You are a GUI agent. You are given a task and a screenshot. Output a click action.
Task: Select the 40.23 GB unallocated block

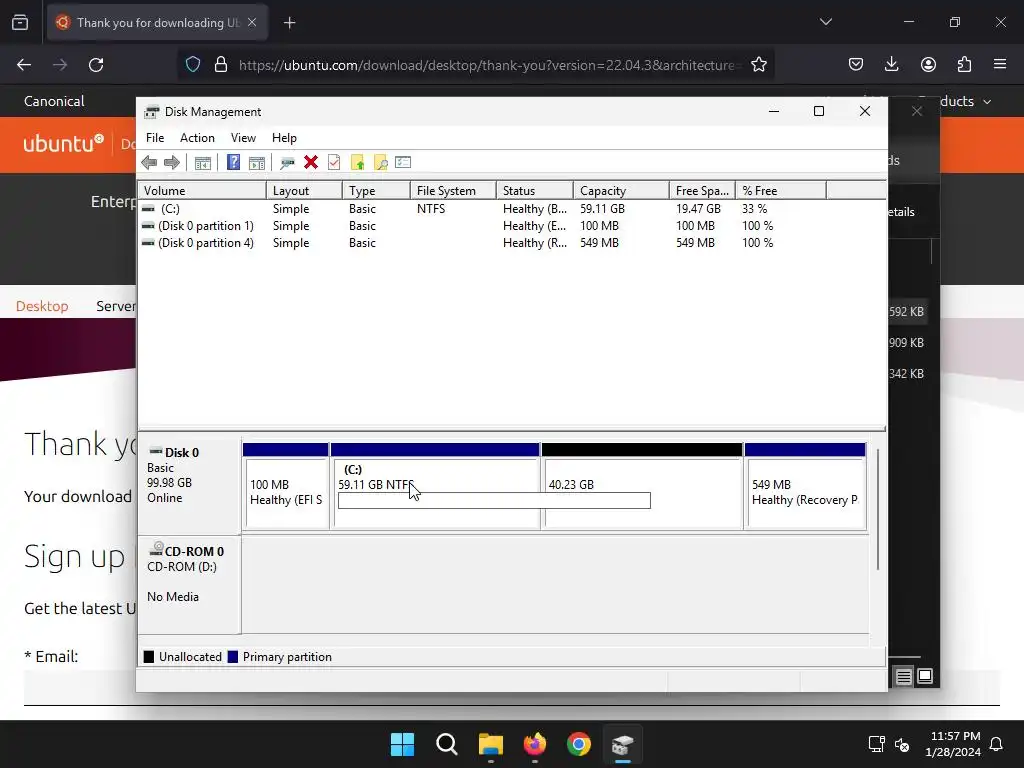(642, 486)
